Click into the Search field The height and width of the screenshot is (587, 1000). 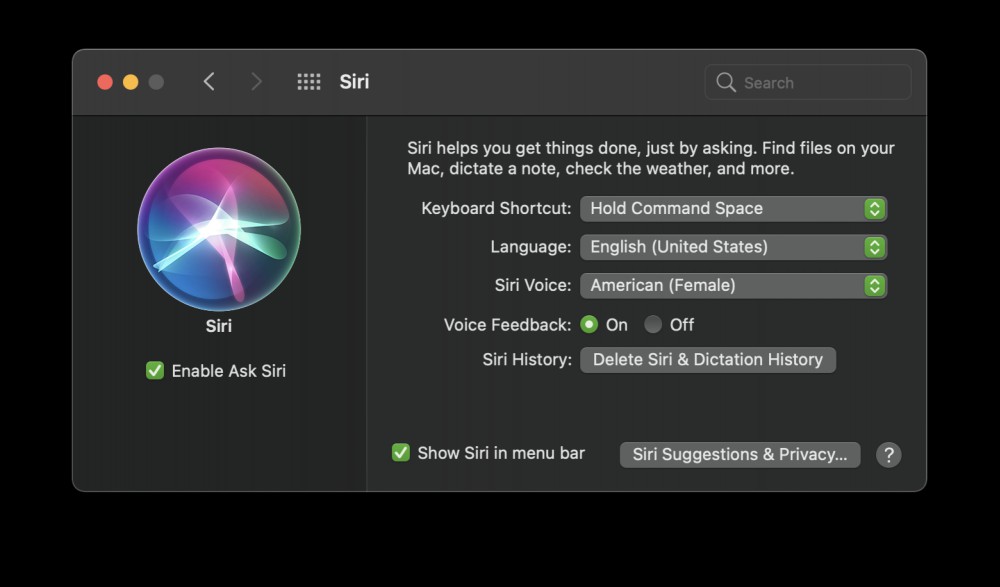808,82
